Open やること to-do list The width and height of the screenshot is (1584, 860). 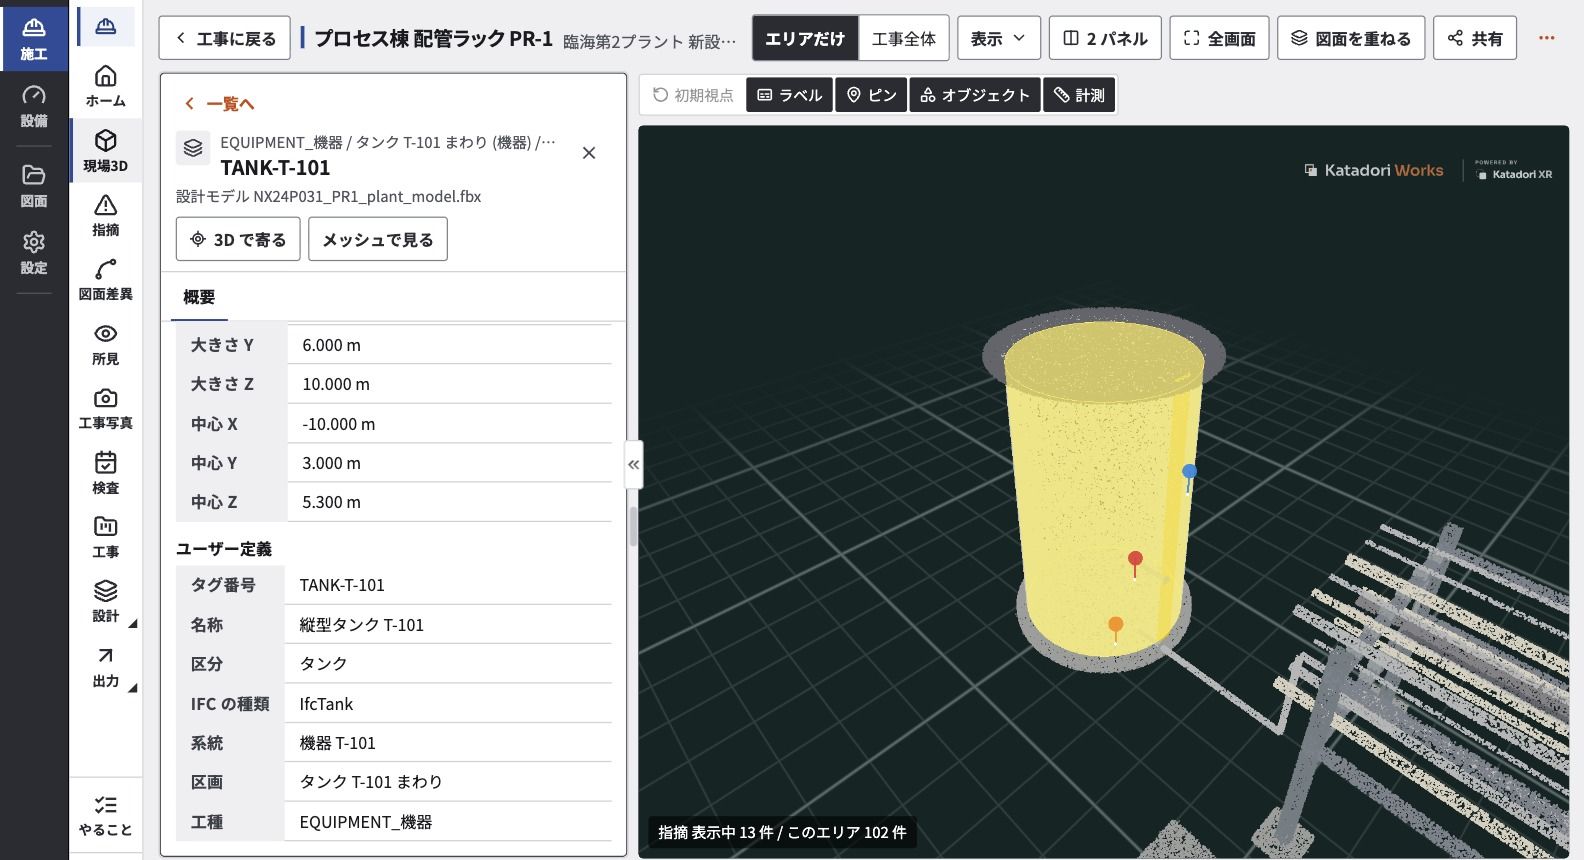pyautogui.click(x=105, y=816)
